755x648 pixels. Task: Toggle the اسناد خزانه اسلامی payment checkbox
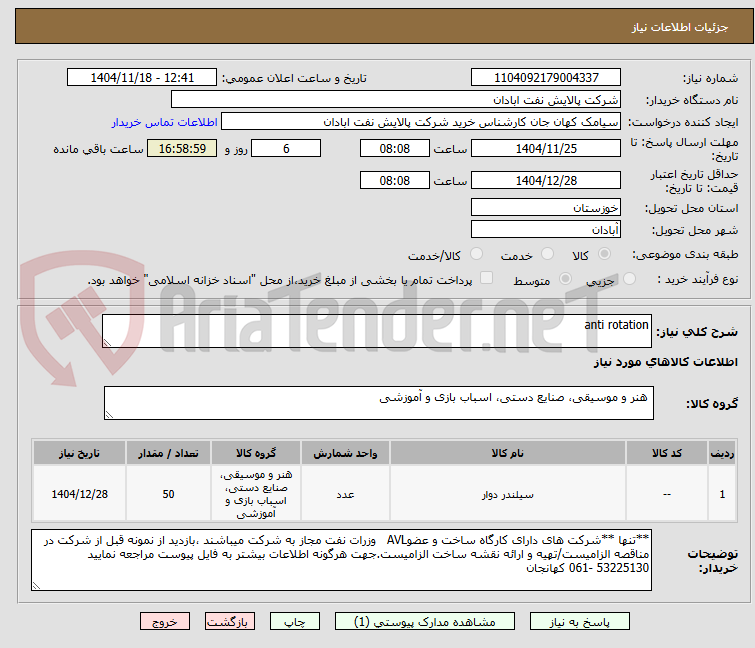(x=487, y=278)
